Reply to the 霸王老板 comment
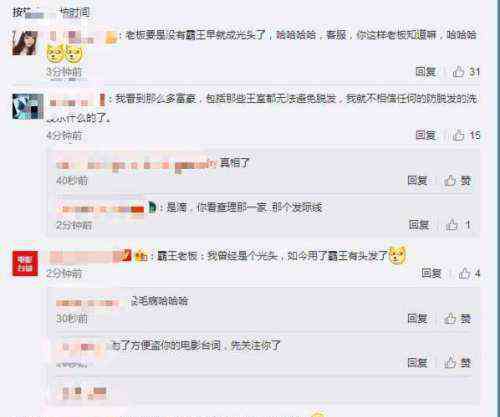Screen dimensions: 500x417 (431, 273)
